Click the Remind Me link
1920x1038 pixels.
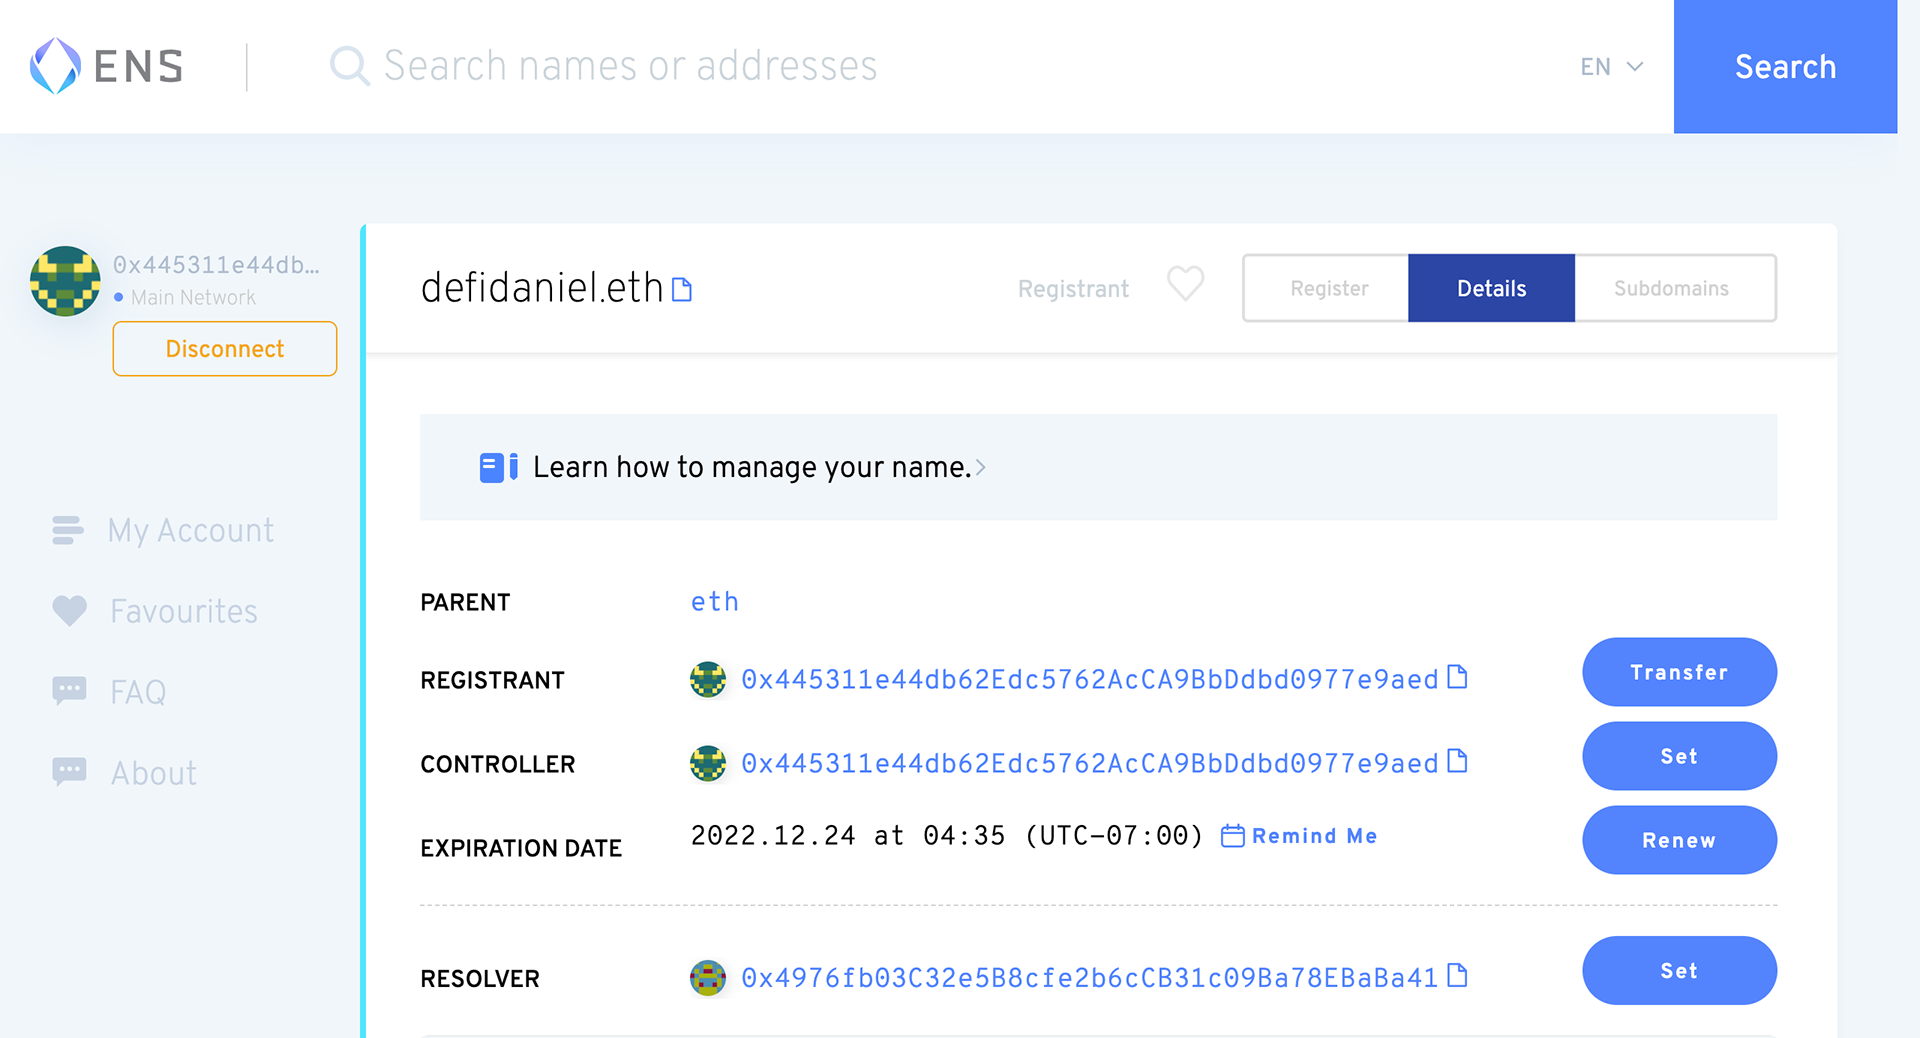[x=1314, y=836]
